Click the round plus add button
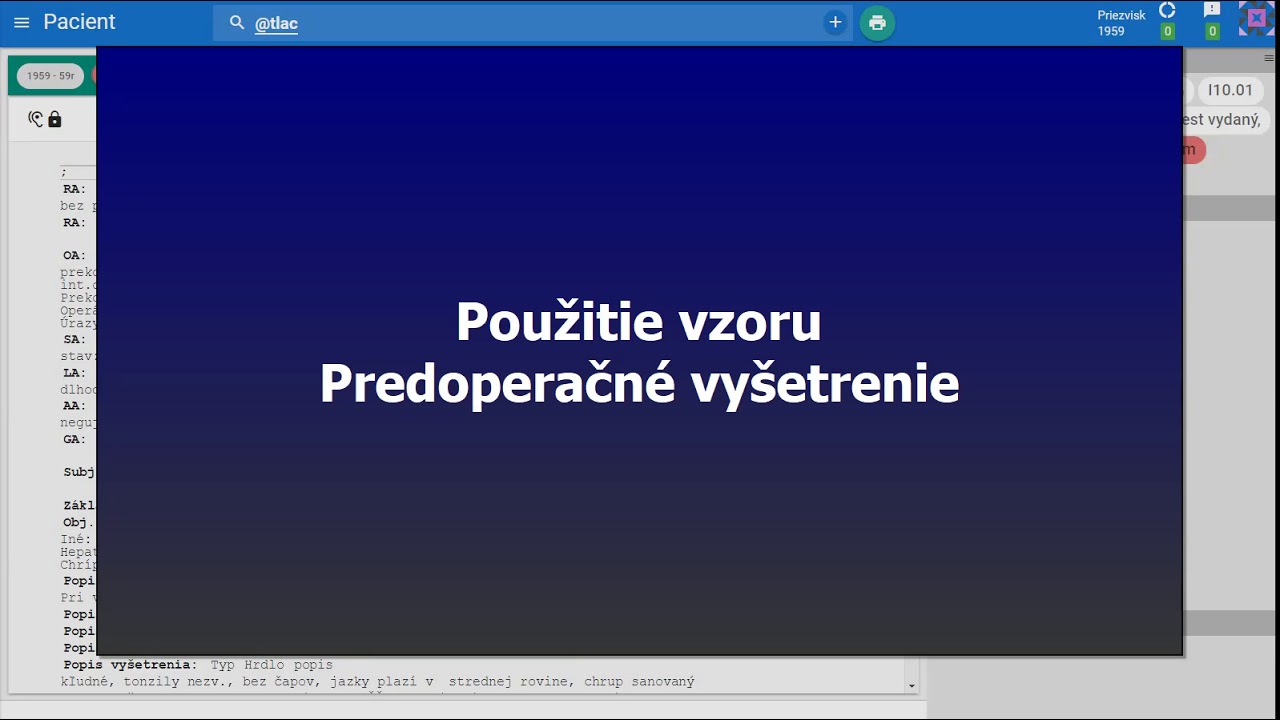Screen dimensions: 1280x720 point(835,22)
